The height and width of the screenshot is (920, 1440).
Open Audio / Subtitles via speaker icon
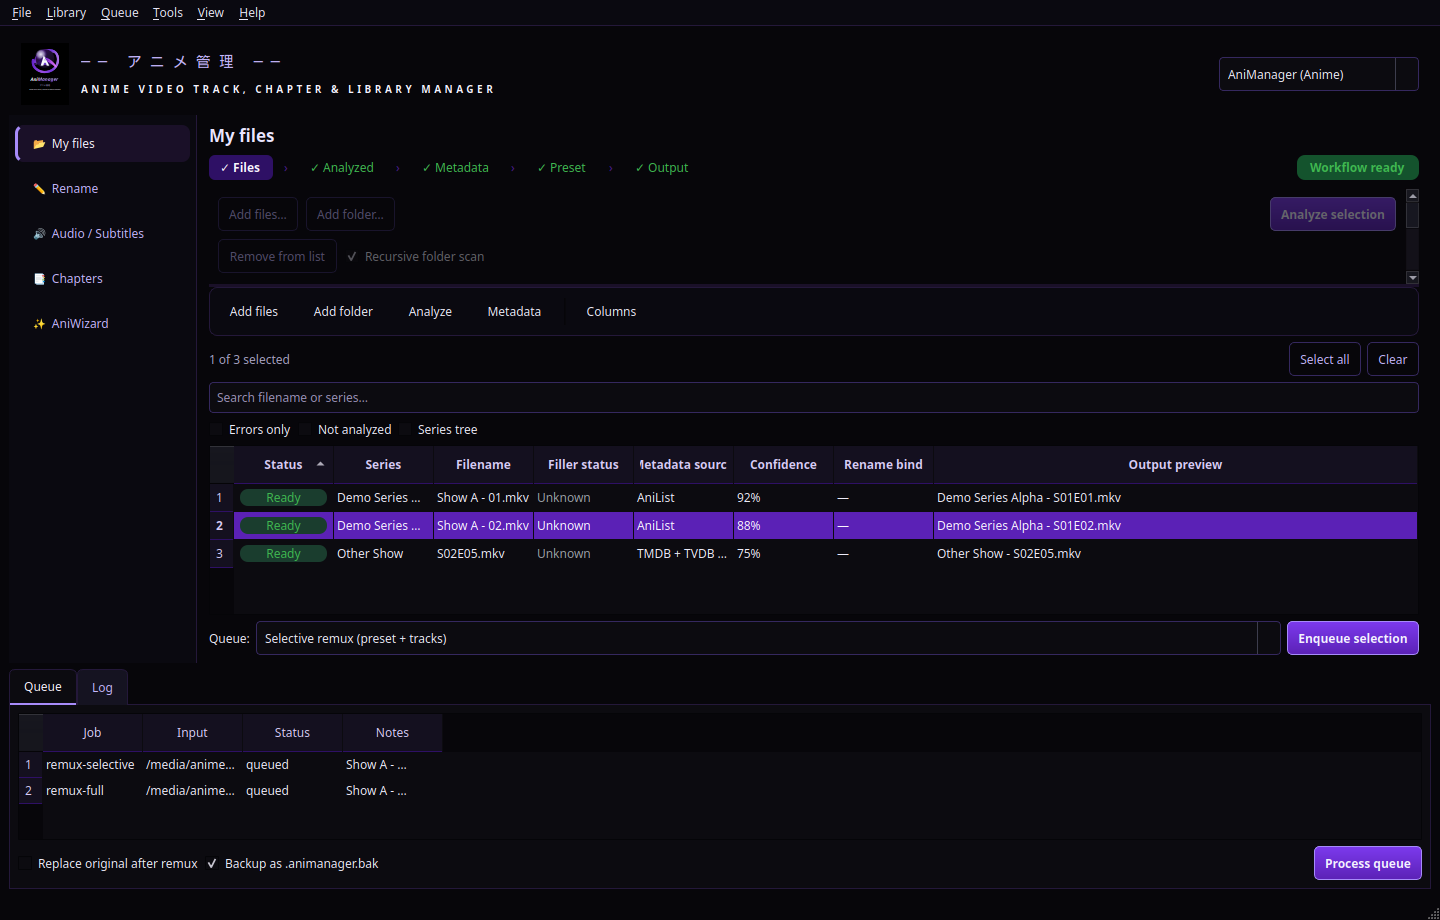[x=39, y=234]
